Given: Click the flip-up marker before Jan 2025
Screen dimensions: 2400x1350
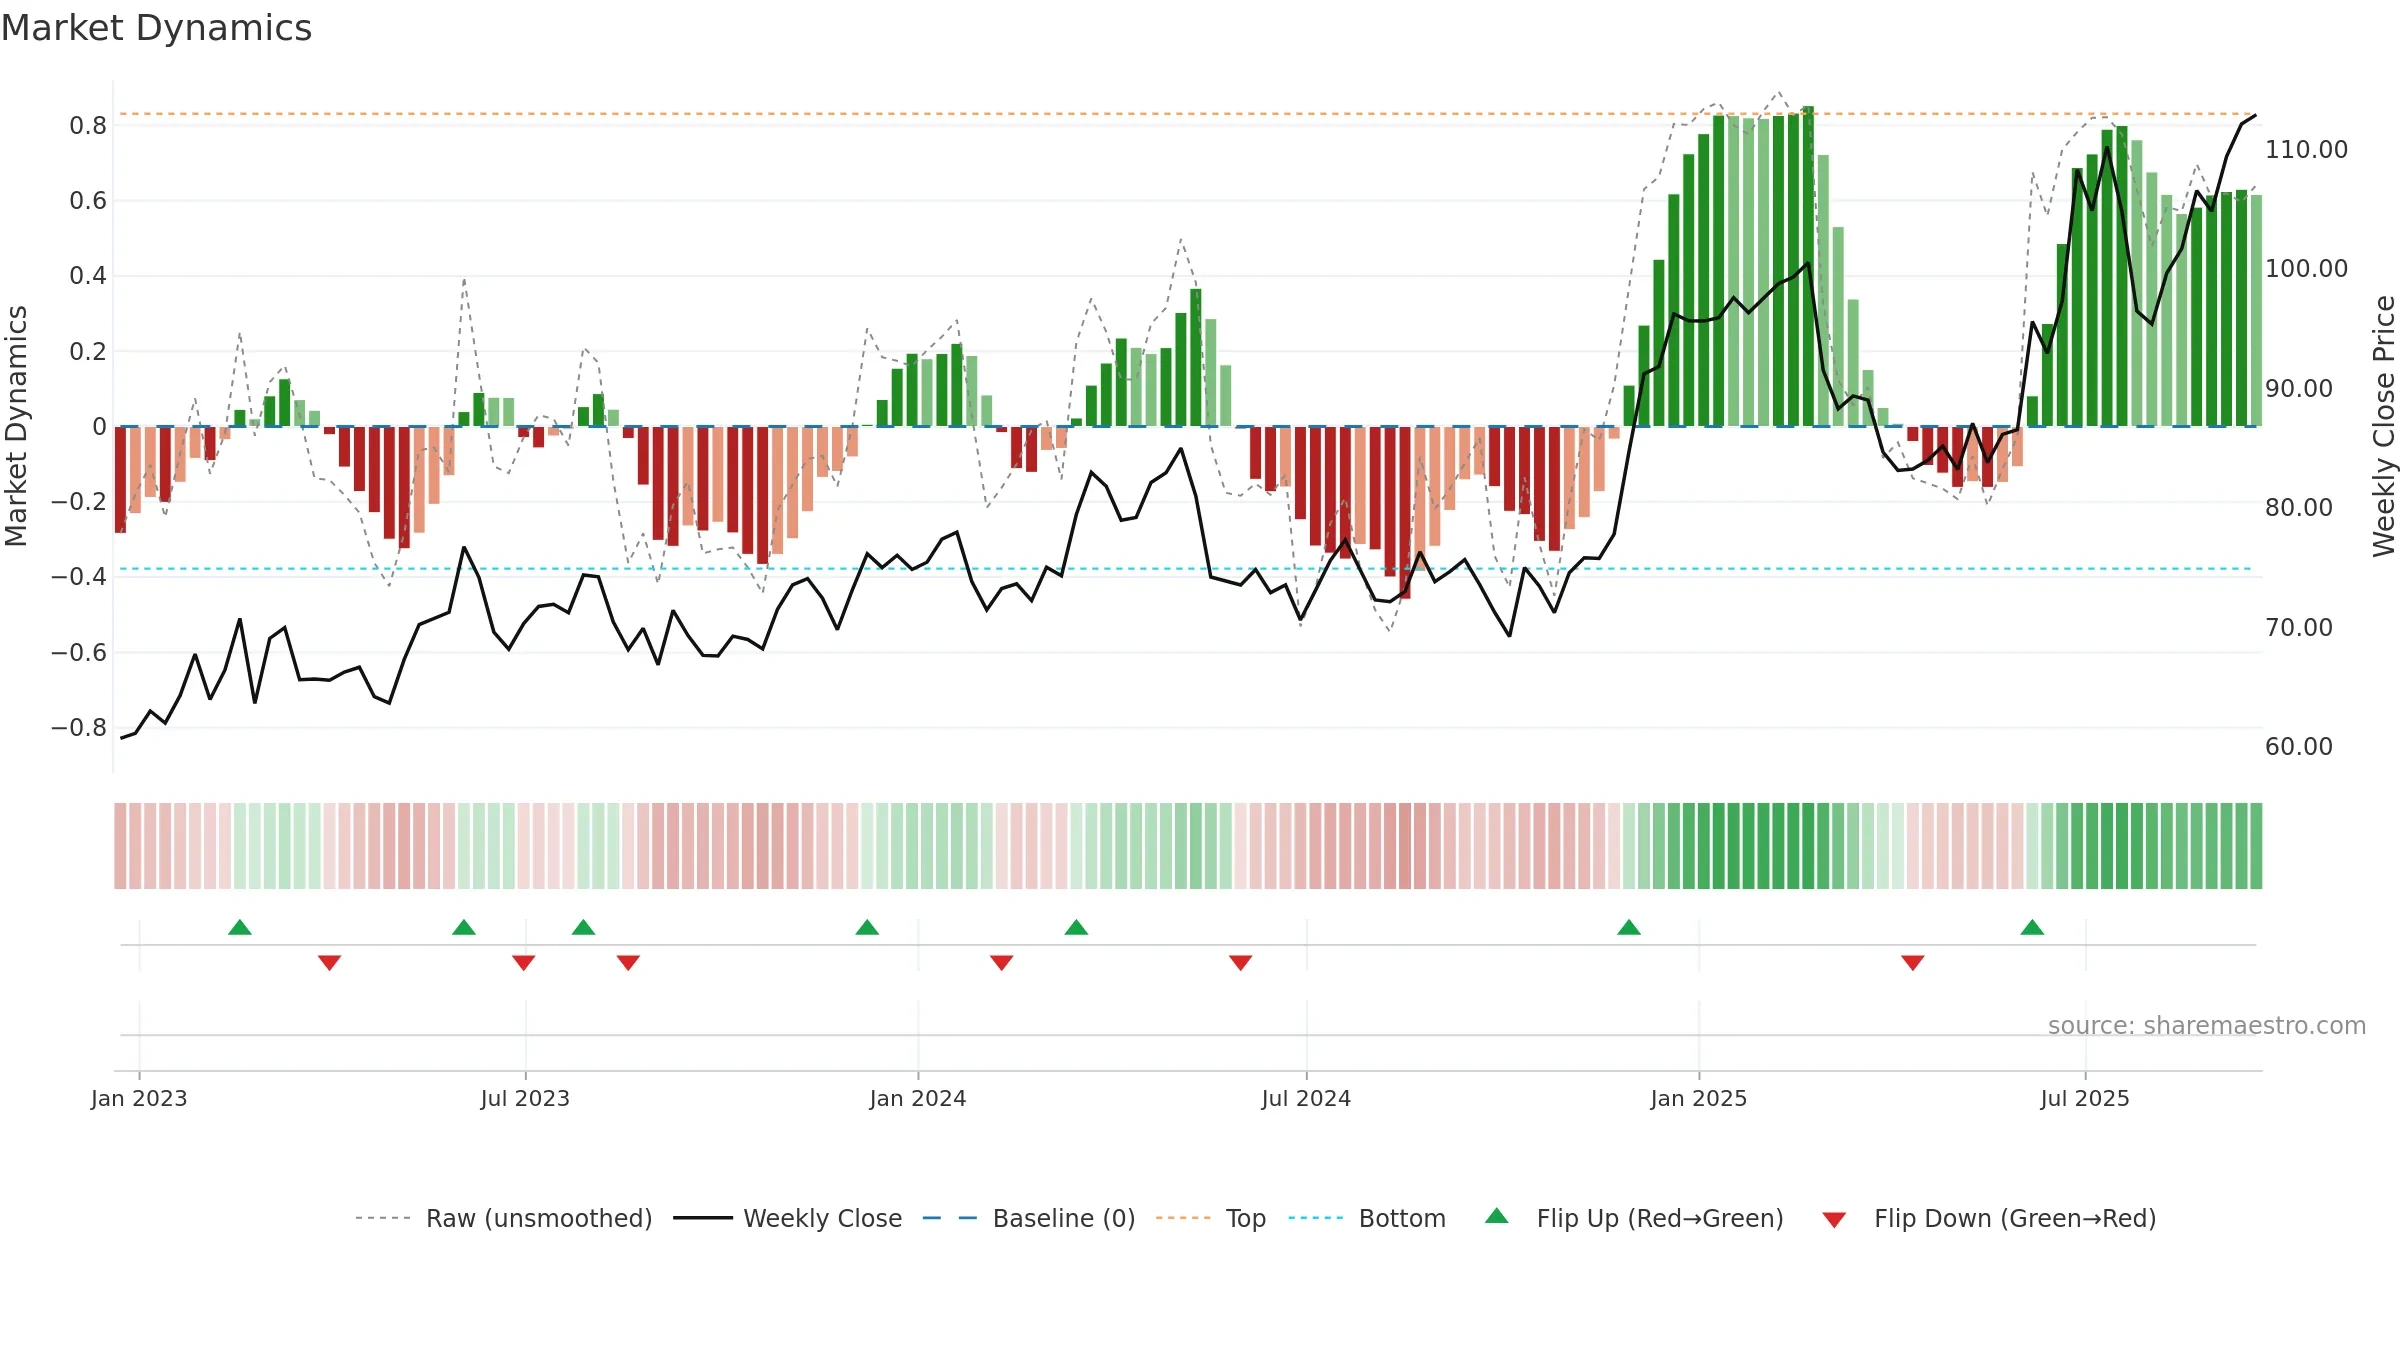Looking at the screenshot, I should [1629, 927].
